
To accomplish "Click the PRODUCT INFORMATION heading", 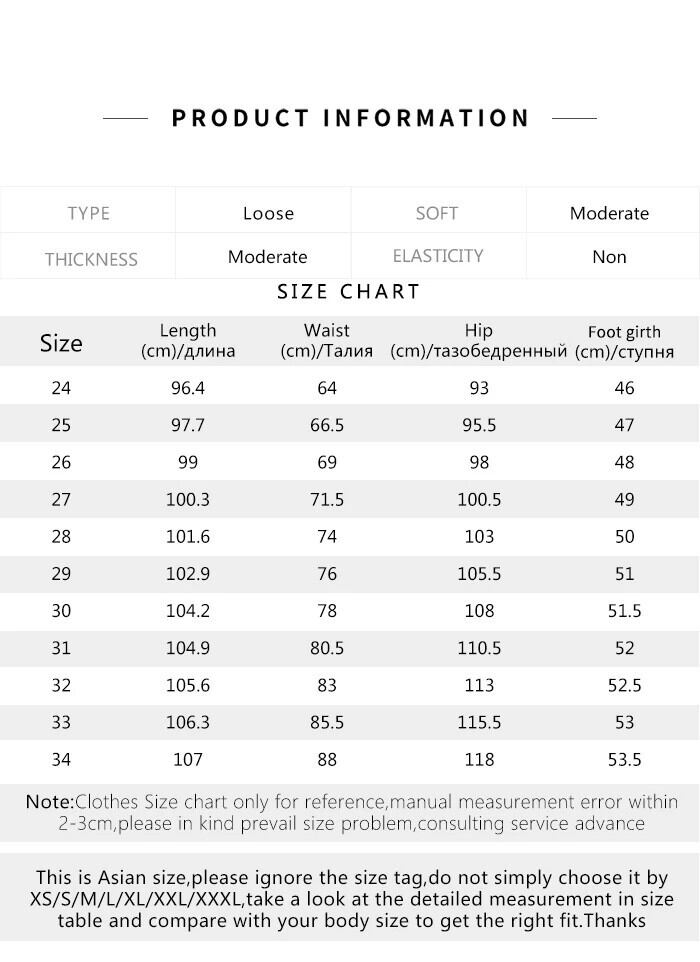I will click(350, 118).
